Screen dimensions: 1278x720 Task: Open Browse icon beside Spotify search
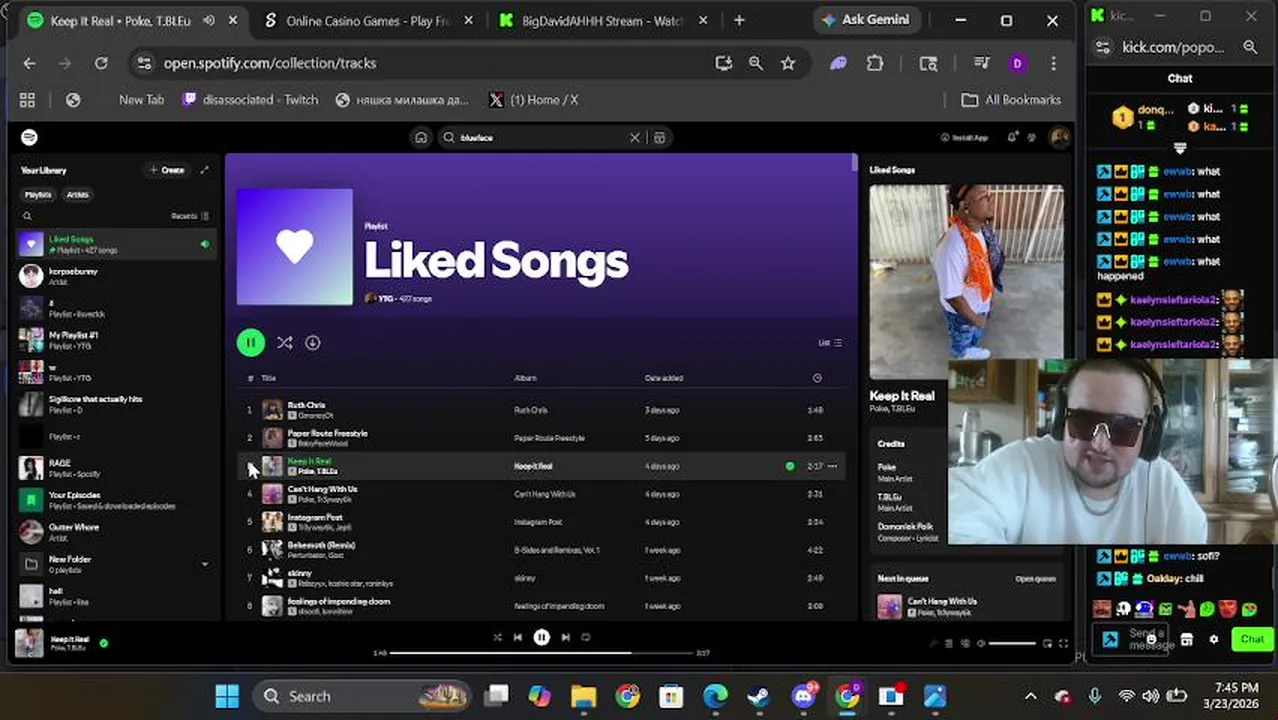[659, 138]
